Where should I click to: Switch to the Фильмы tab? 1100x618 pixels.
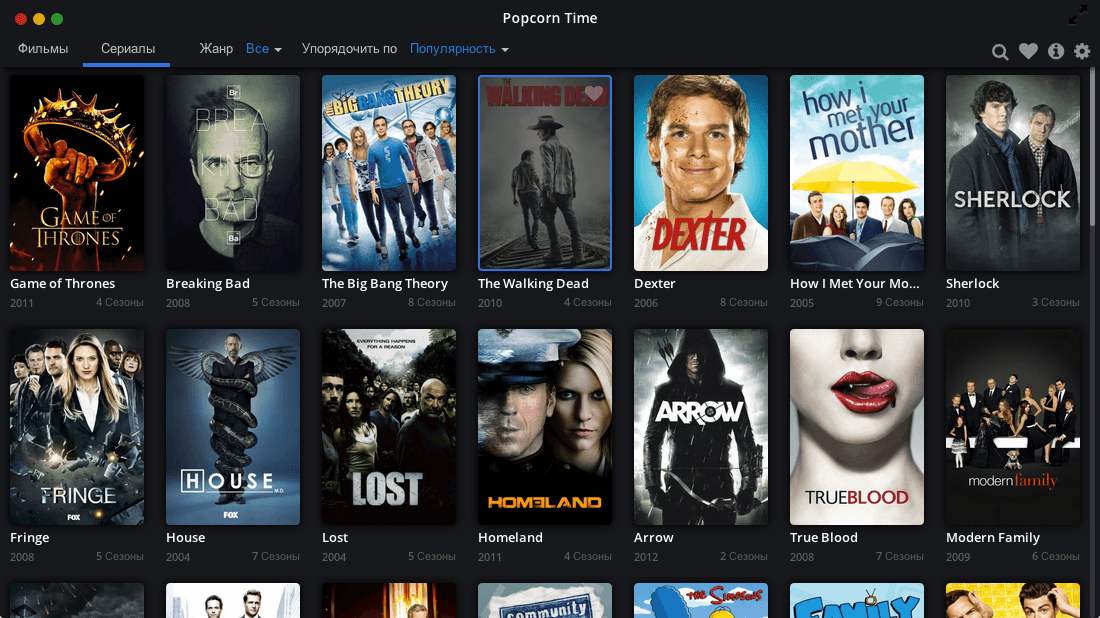43,49
